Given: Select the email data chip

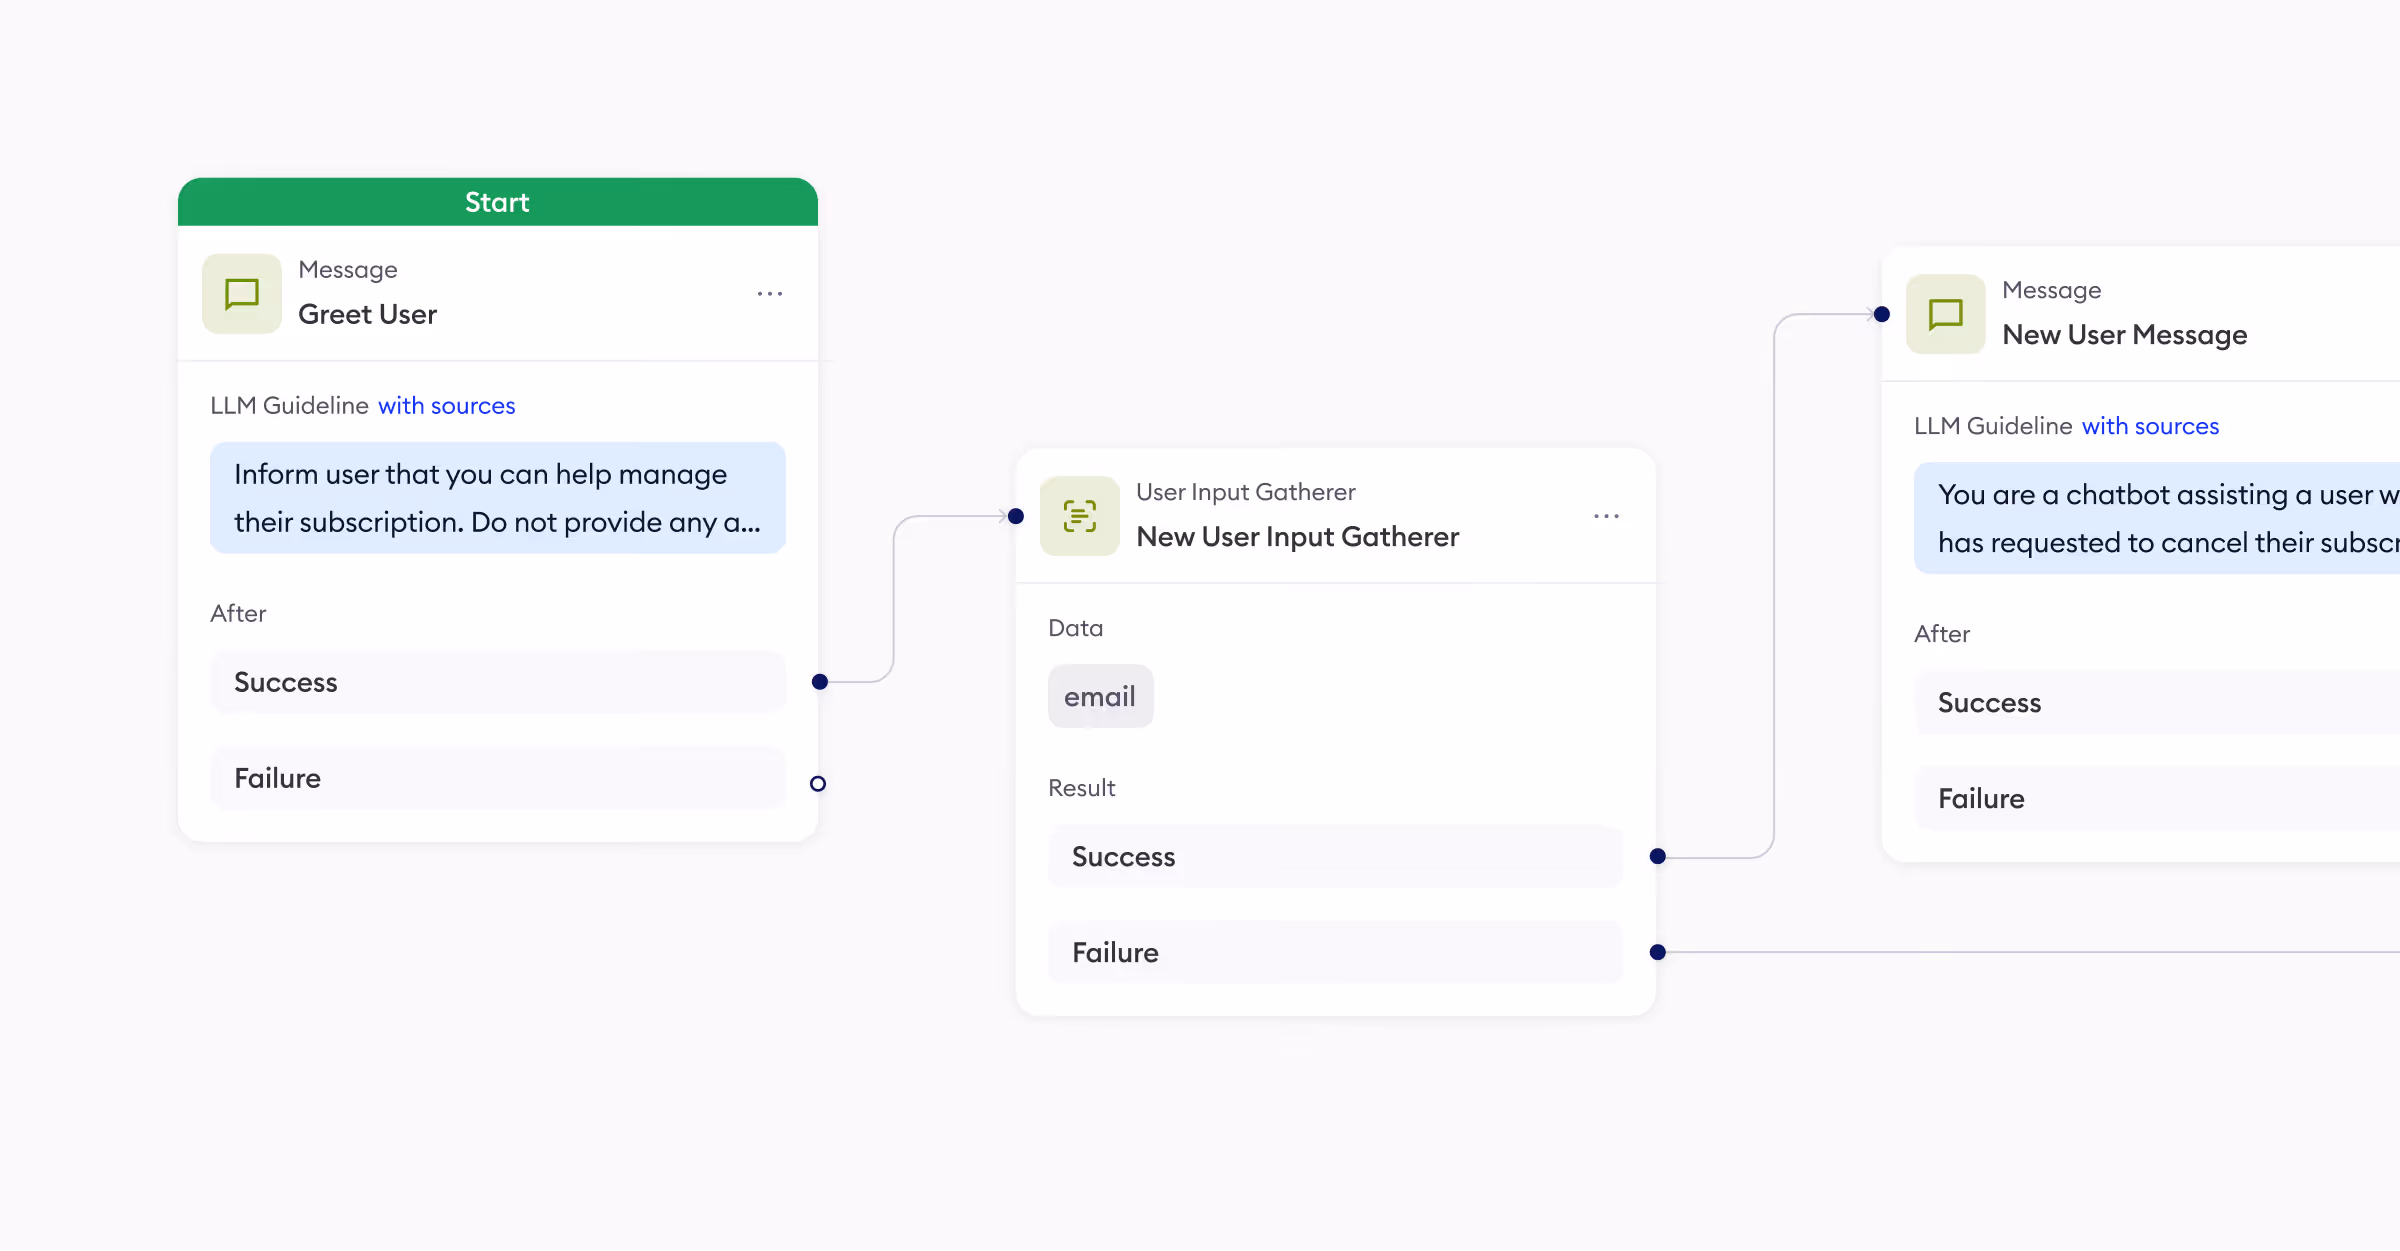Looking at the screenshot, I should (x=1100, y=696).
